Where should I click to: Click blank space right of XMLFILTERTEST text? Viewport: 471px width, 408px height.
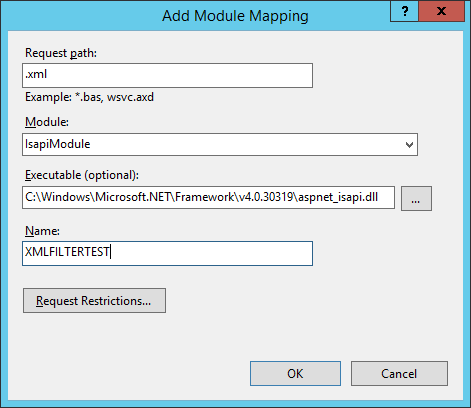point(210,253)
